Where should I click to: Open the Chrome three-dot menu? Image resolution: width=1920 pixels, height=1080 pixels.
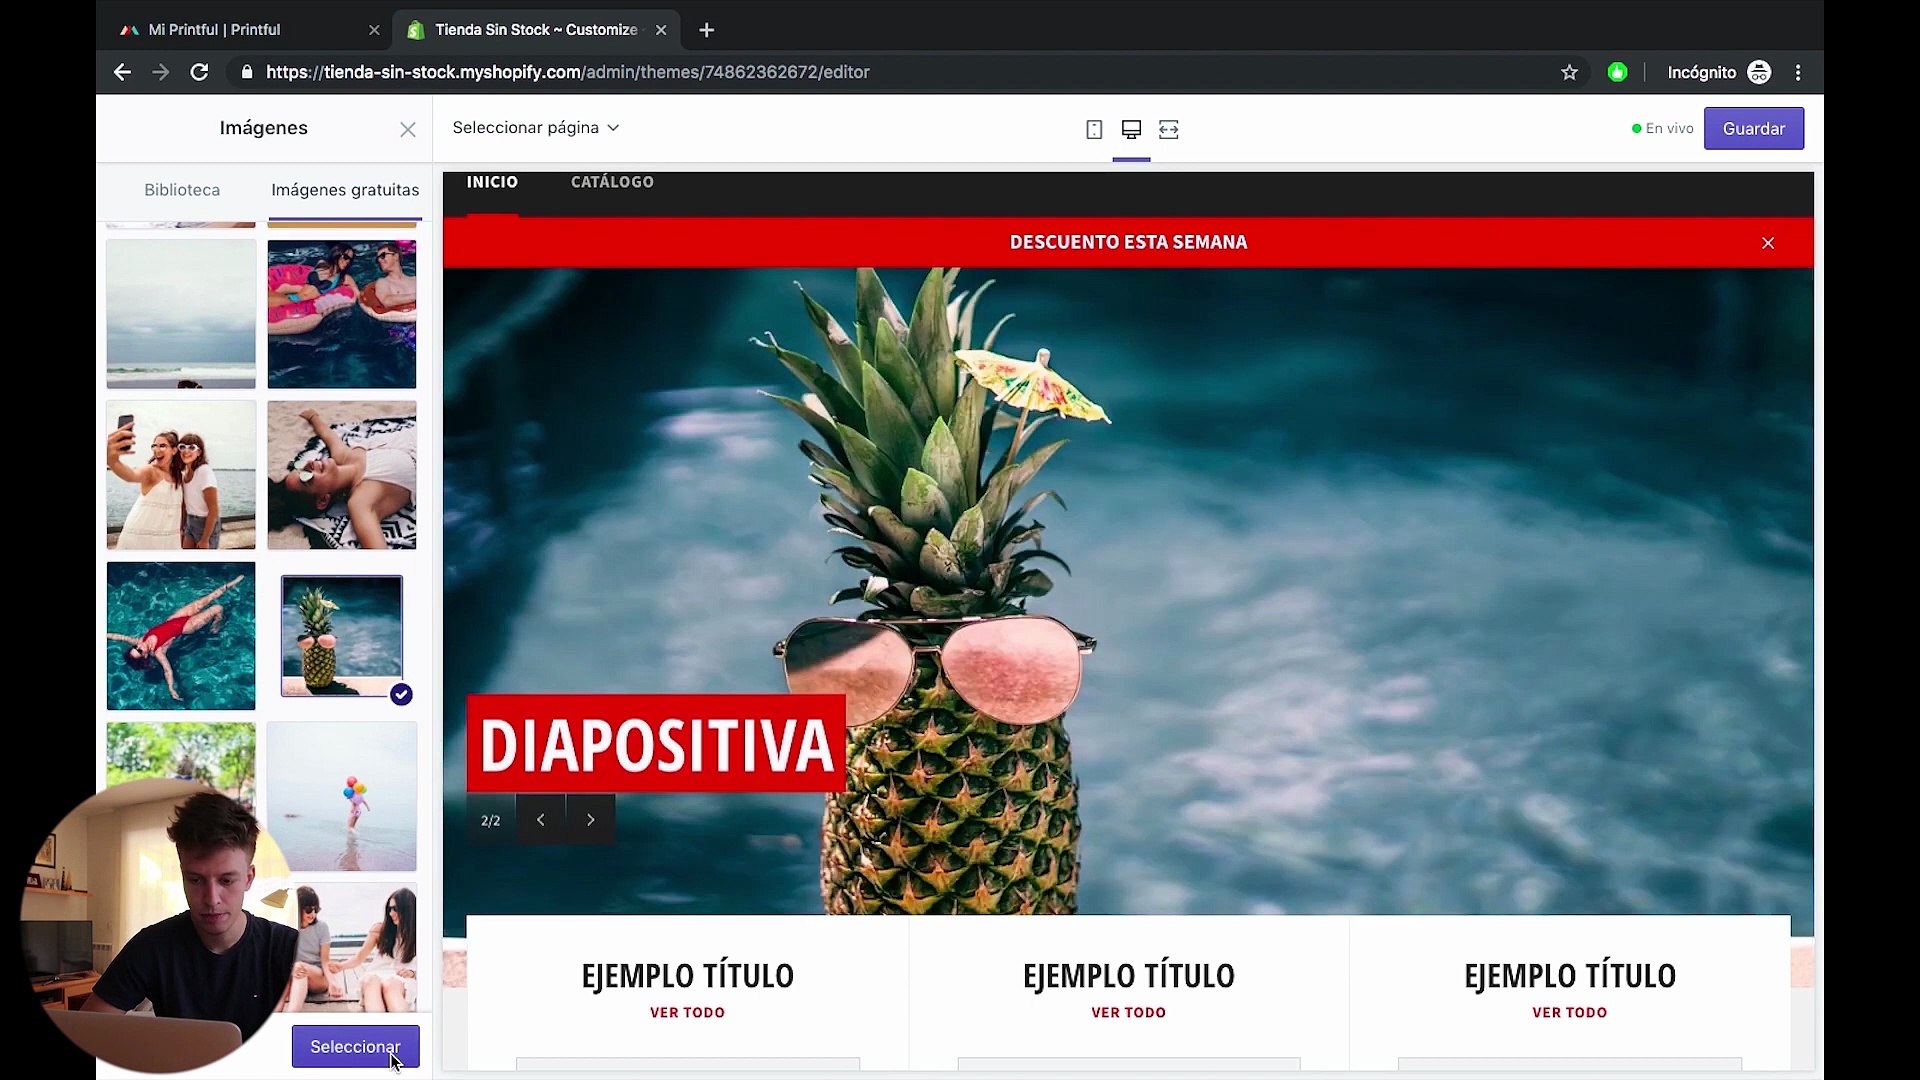click(1799, 71)
